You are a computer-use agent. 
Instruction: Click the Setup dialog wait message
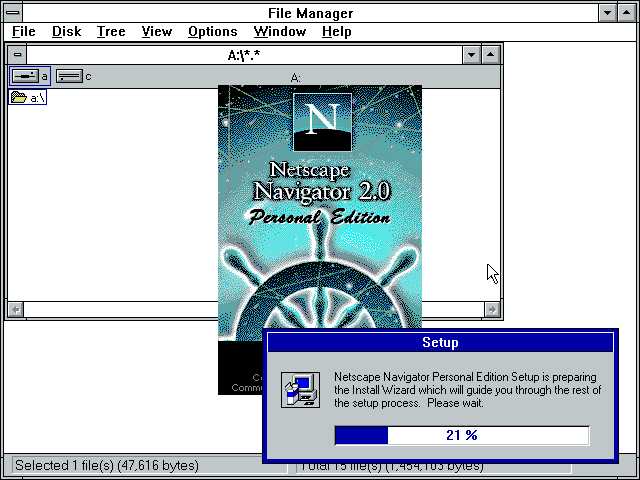click(x=467, y=390)
